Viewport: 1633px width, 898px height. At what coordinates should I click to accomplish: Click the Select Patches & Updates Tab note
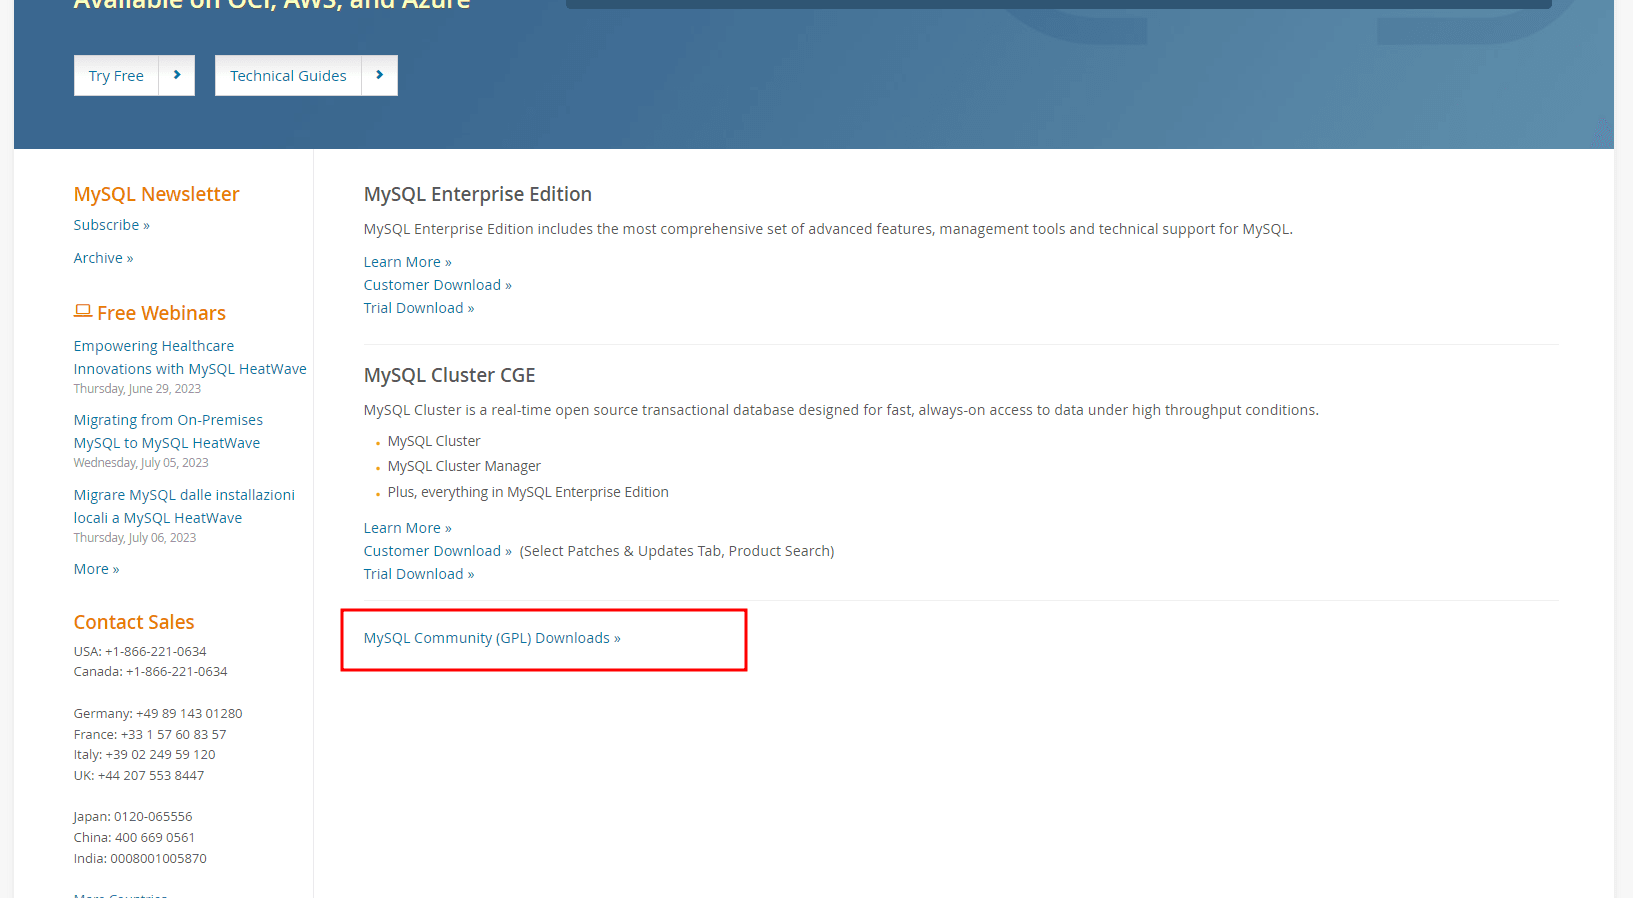point(677,551)
